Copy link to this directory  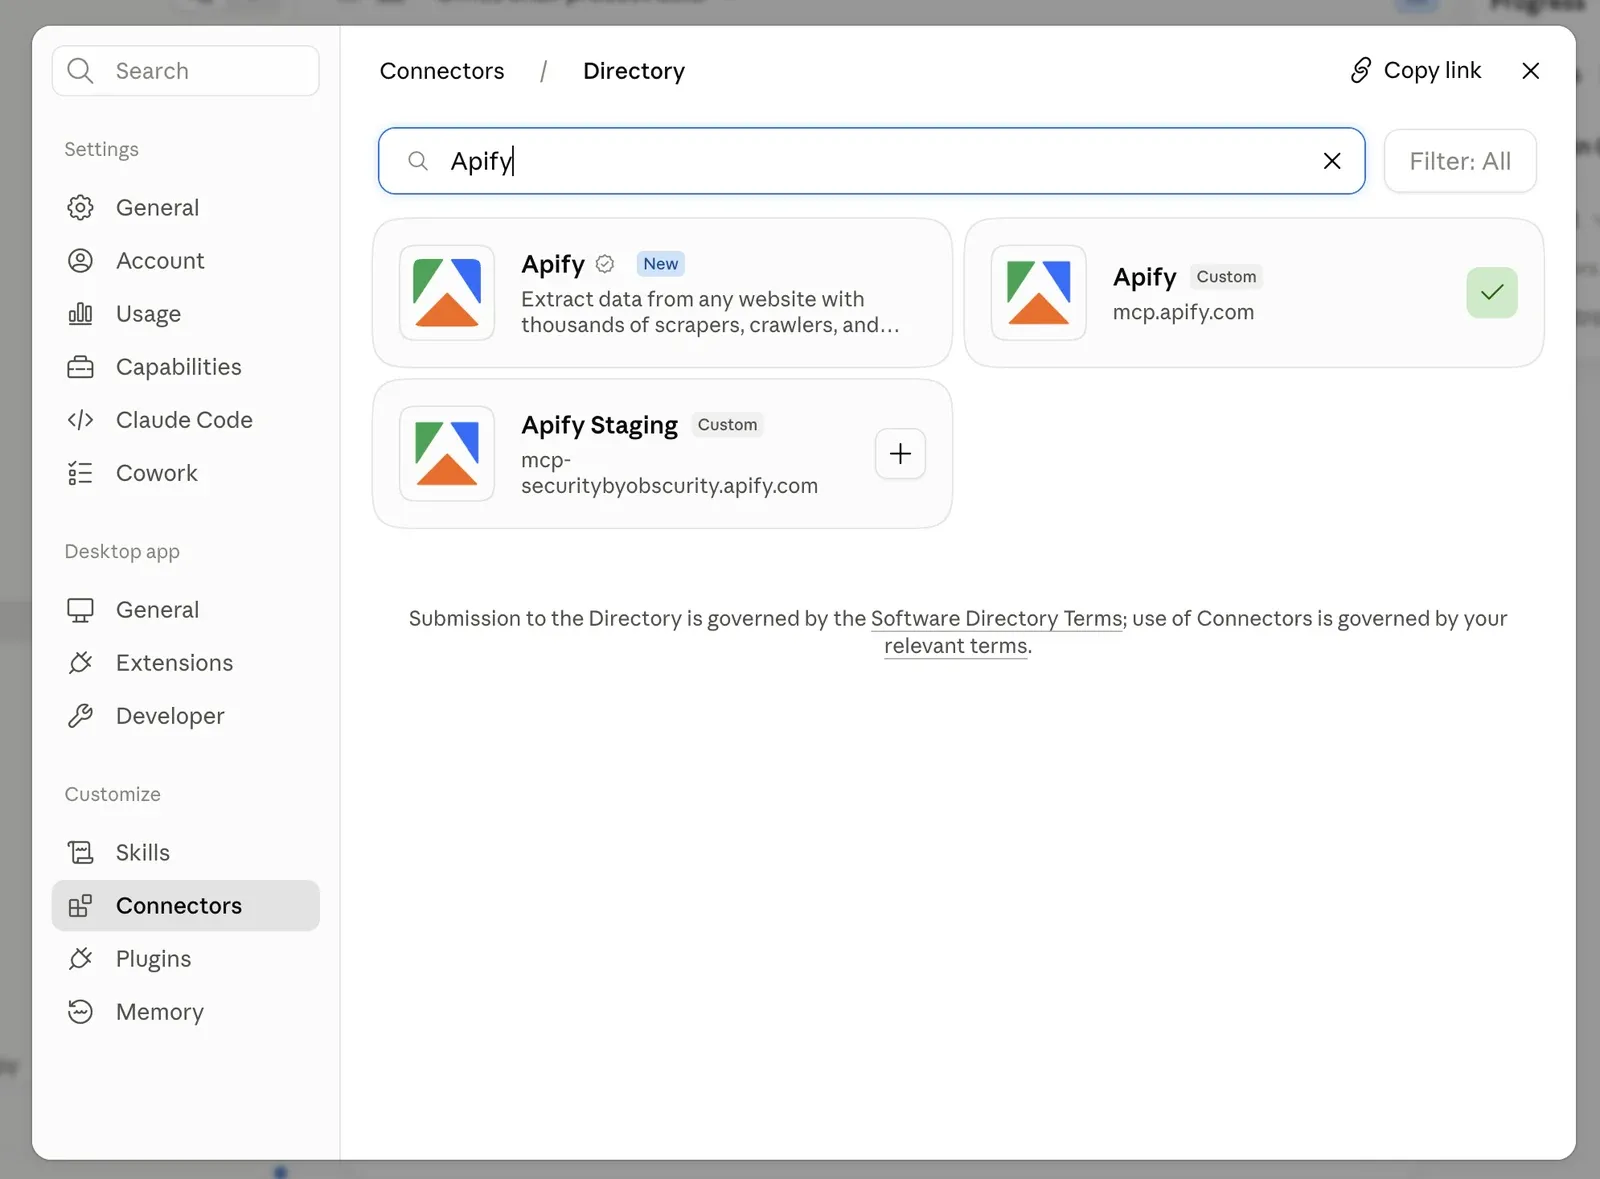[1415, 70]
